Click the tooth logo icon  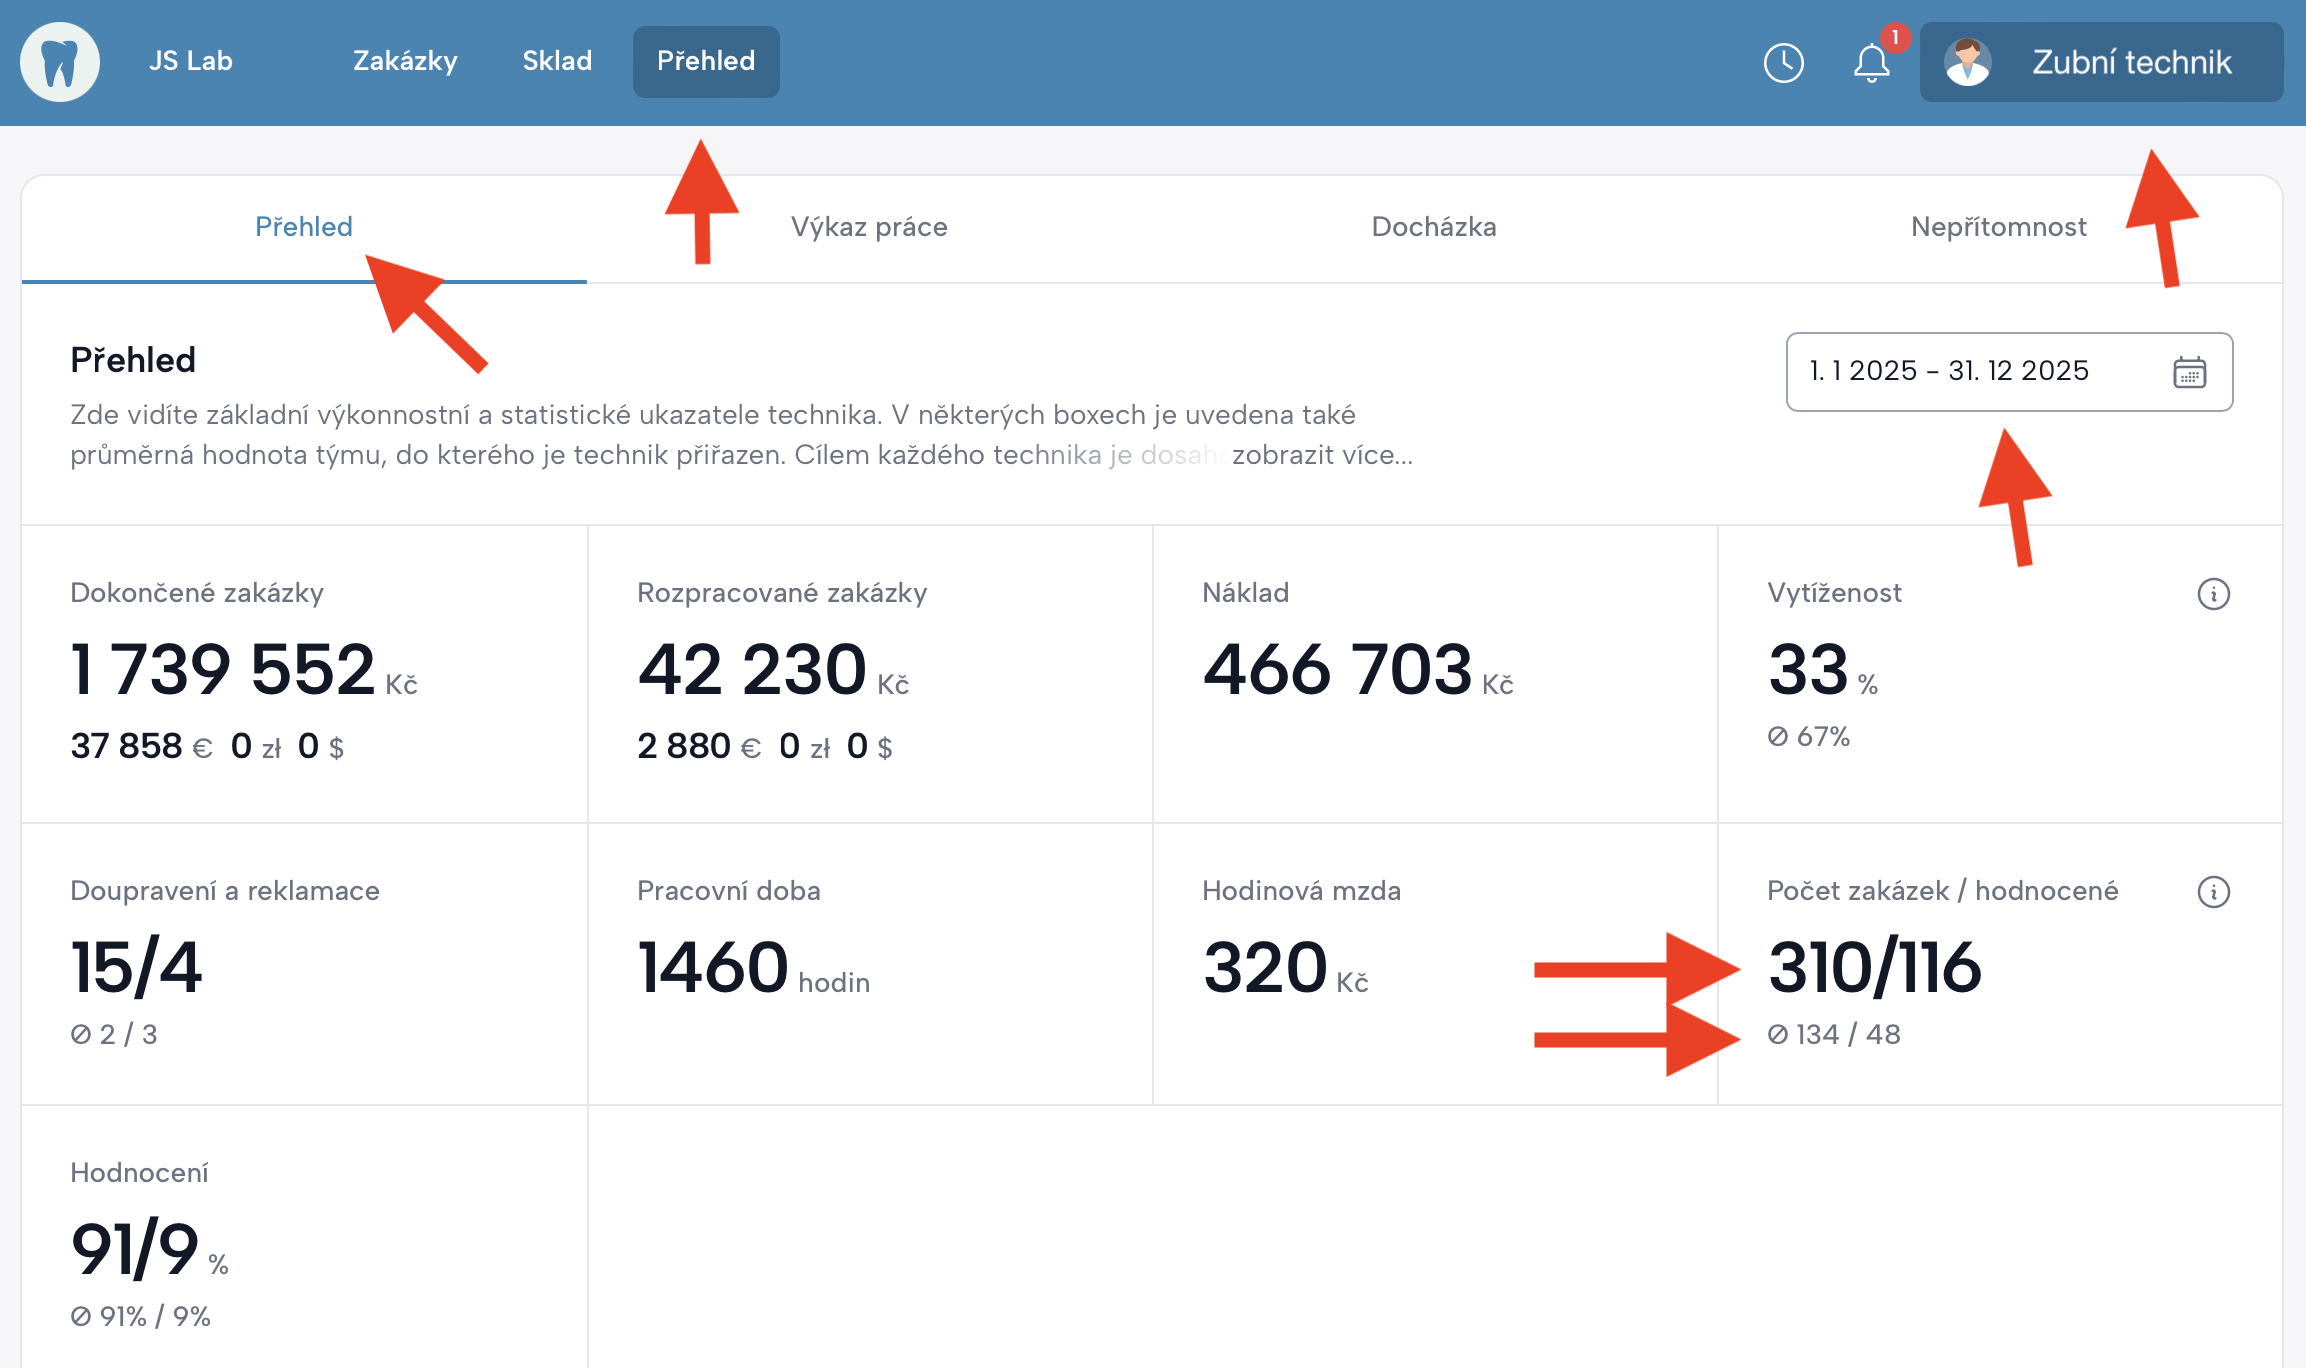pos(60,62)
